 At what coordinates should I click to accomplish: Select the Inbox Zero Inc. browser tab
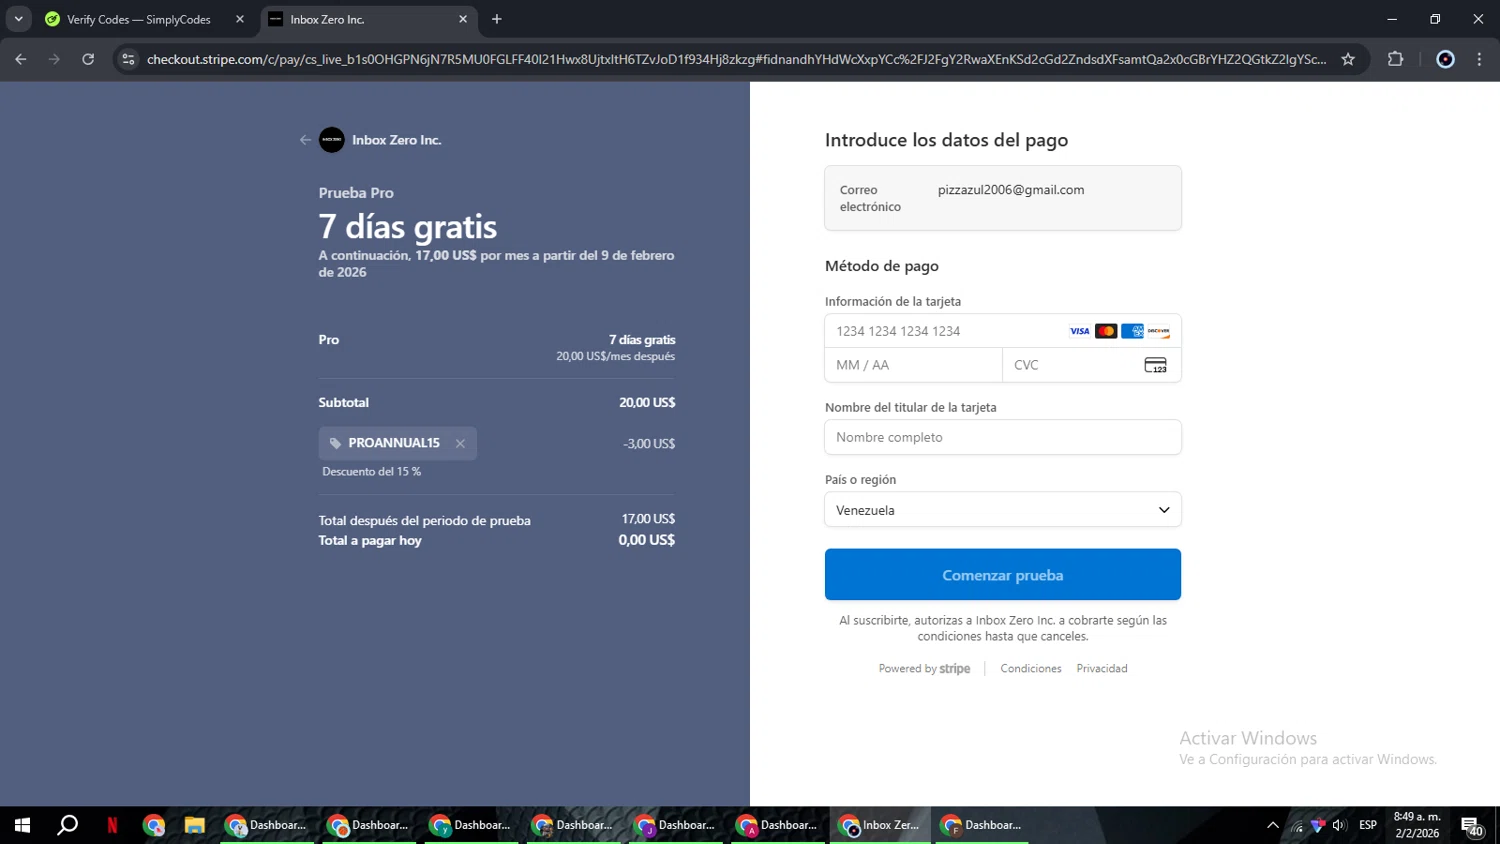point(369,19)
